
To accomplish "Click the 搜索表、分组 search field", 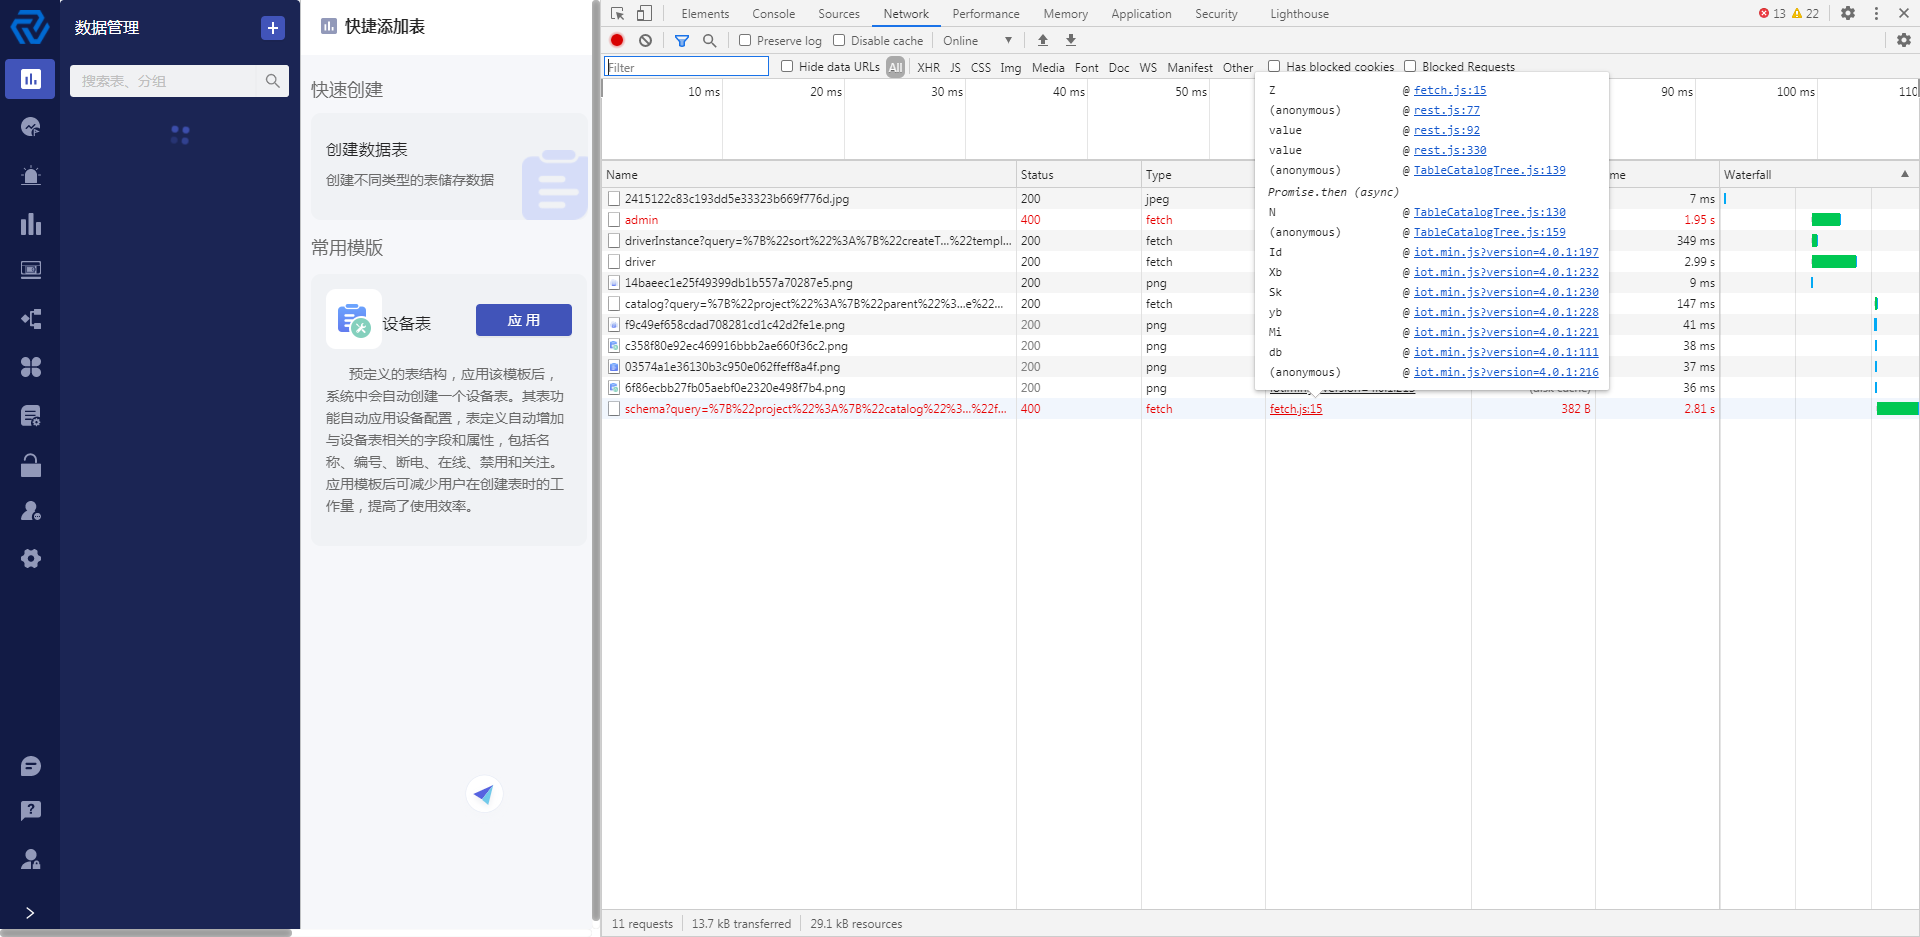I will [165, 81].
